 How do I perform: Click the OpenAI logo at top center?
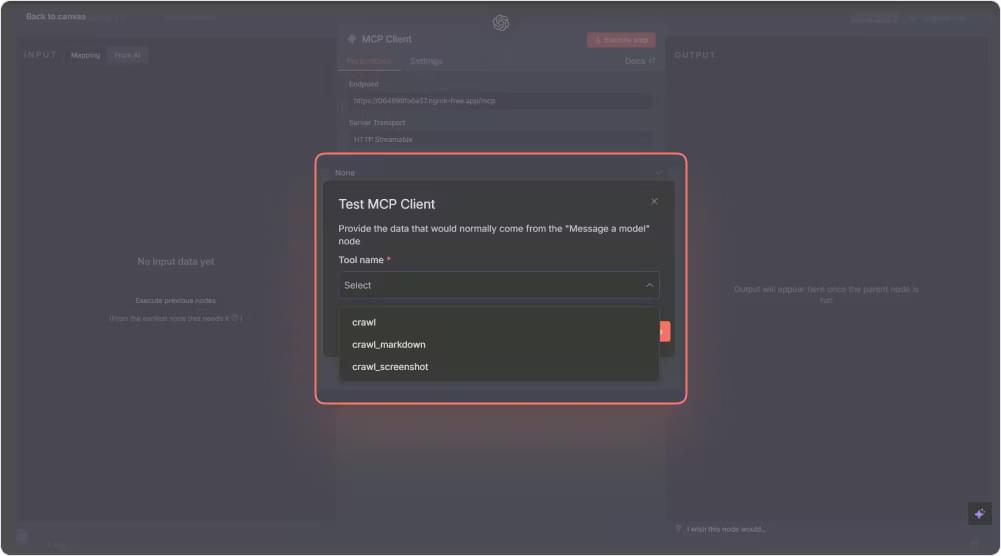coord(501,22)
